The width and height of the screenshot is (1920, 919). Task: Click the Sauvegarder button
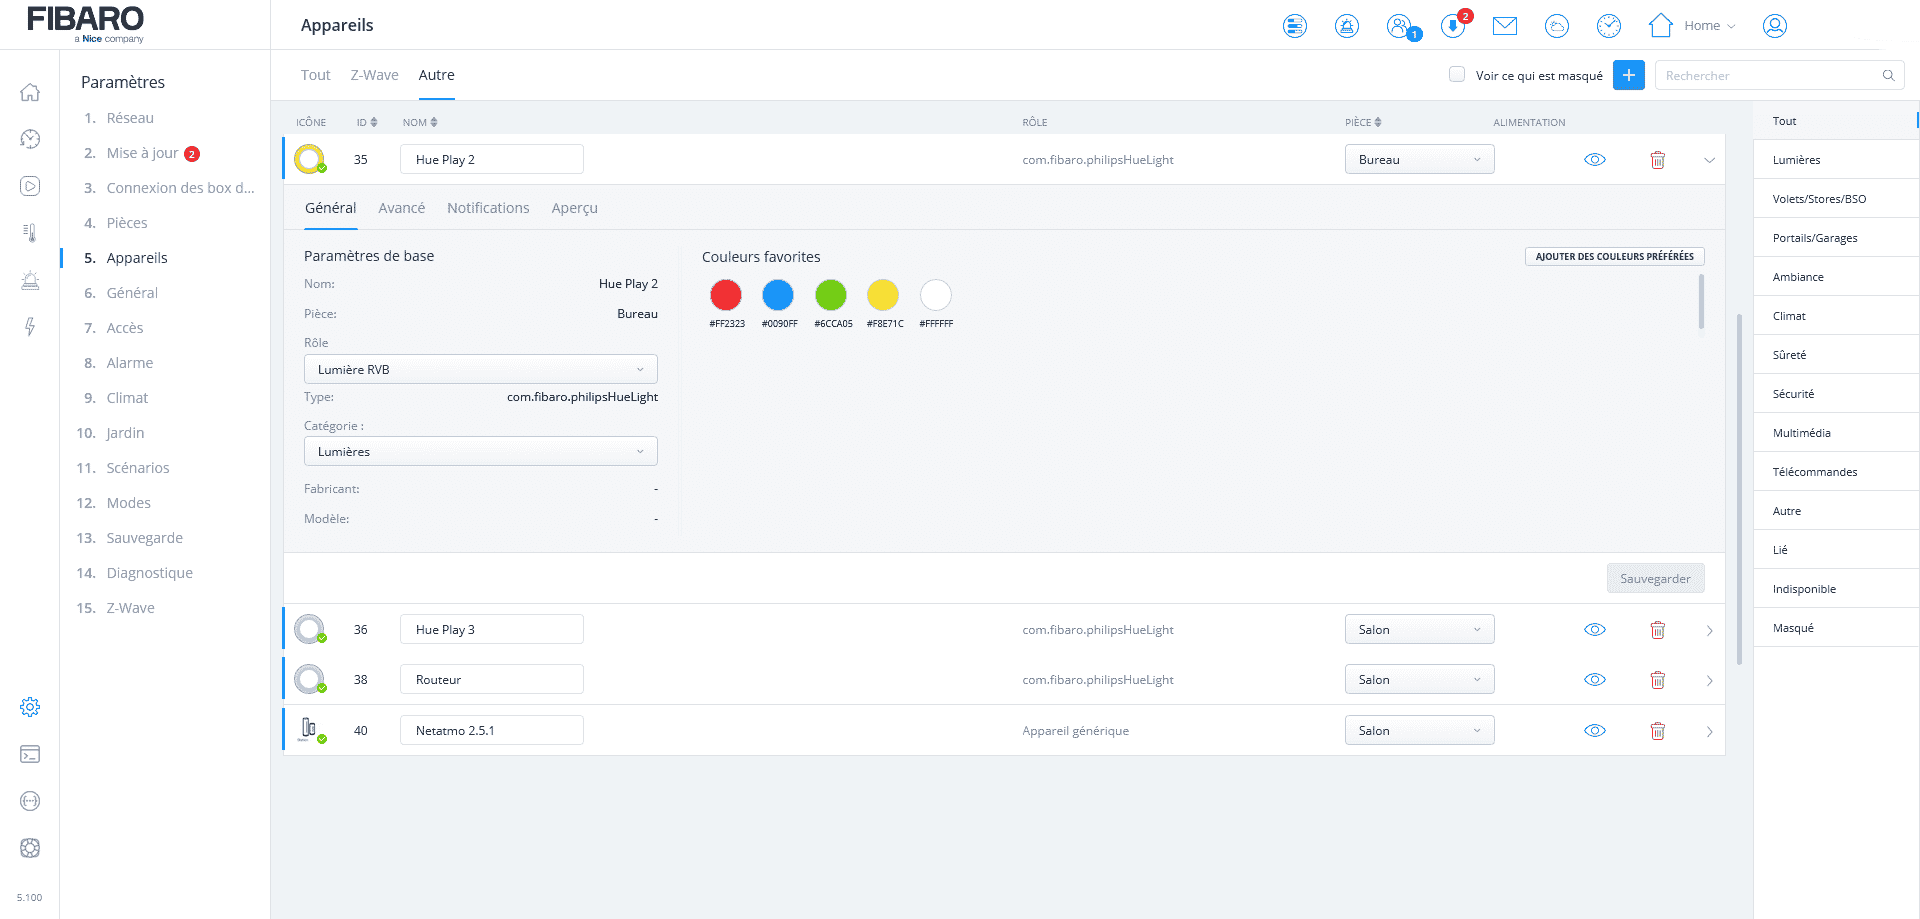(x=1655, y=578)
